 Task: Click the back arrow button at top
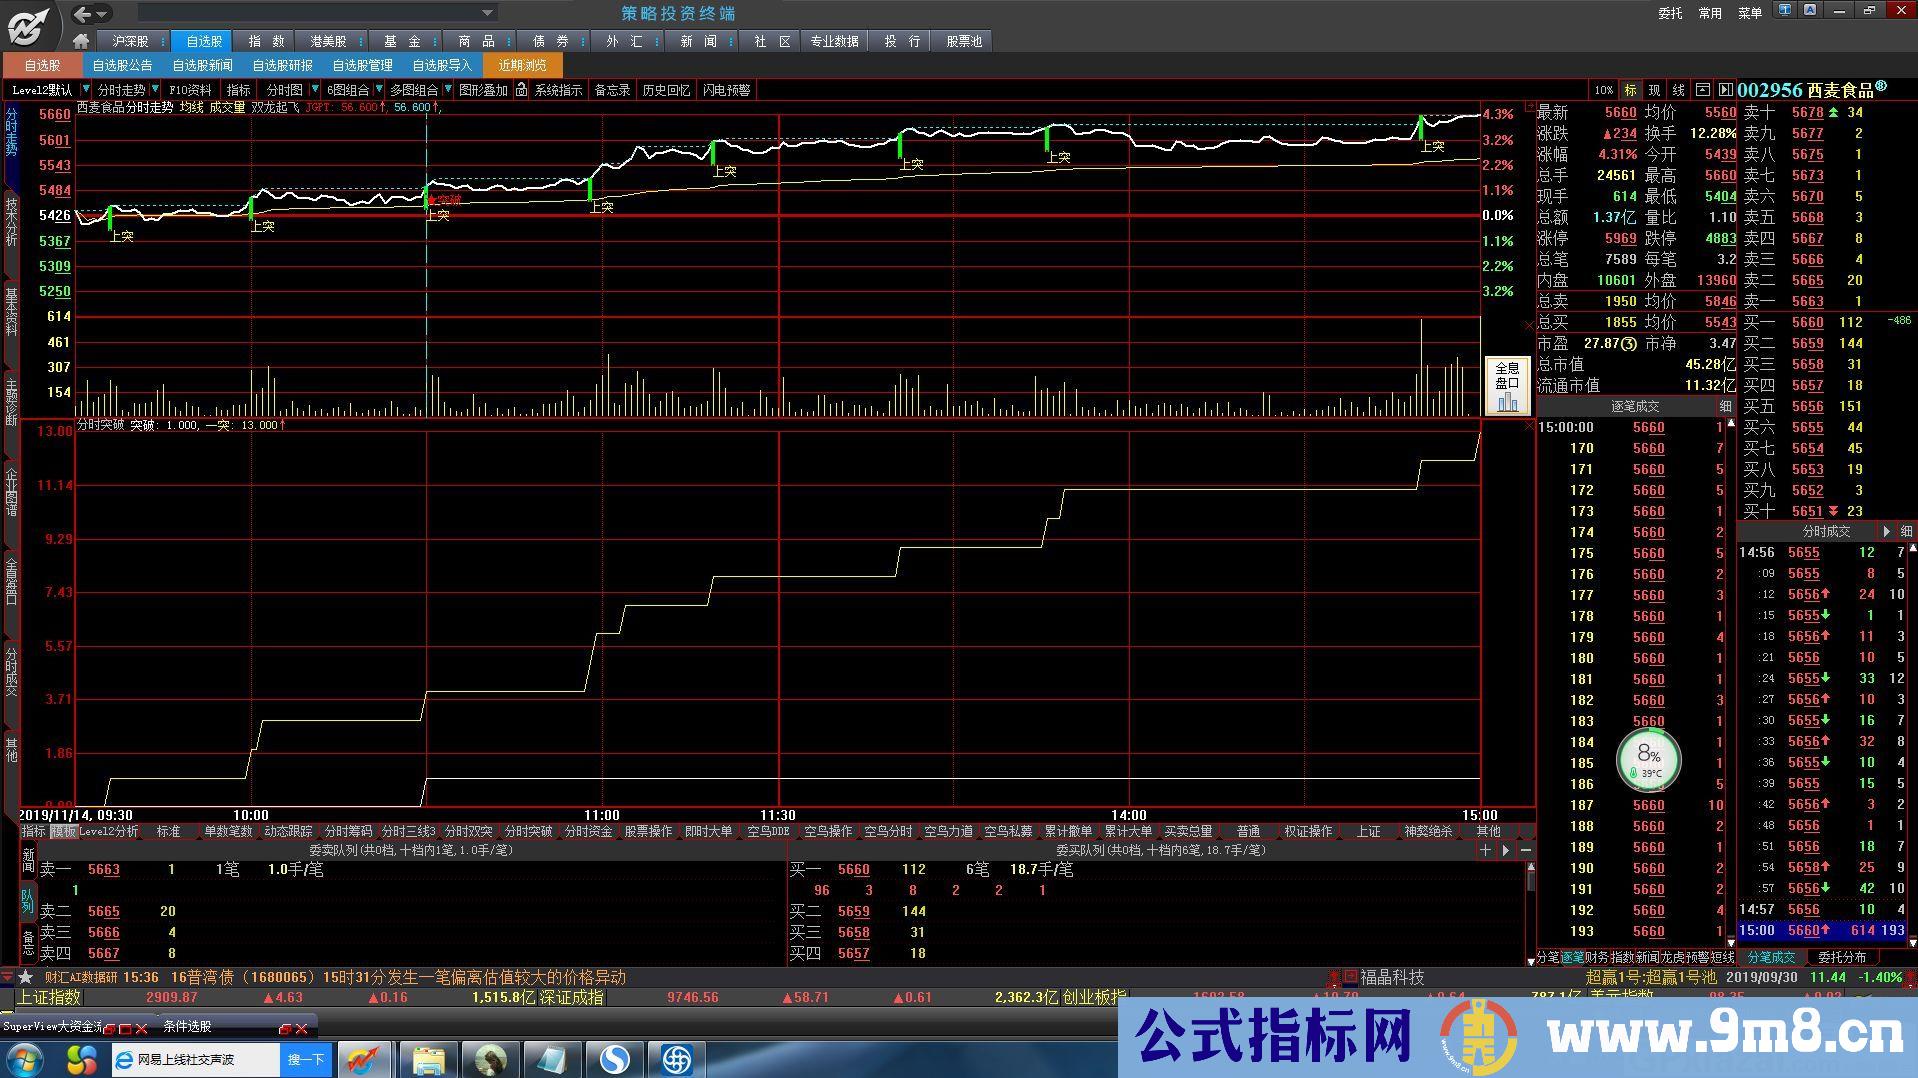(83, 14)
